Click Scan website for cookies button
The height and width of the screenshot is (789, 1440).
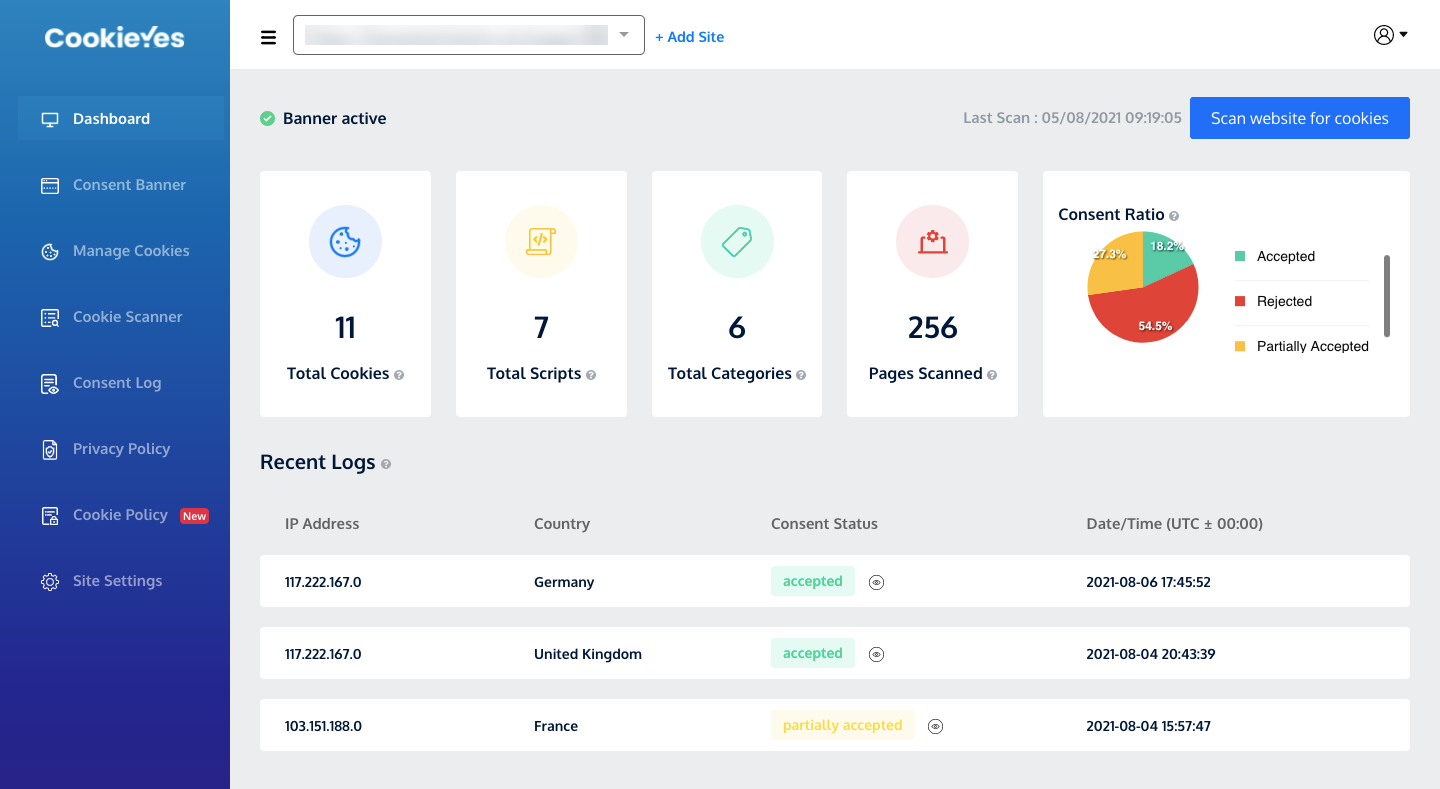[x=1299, y=118]
